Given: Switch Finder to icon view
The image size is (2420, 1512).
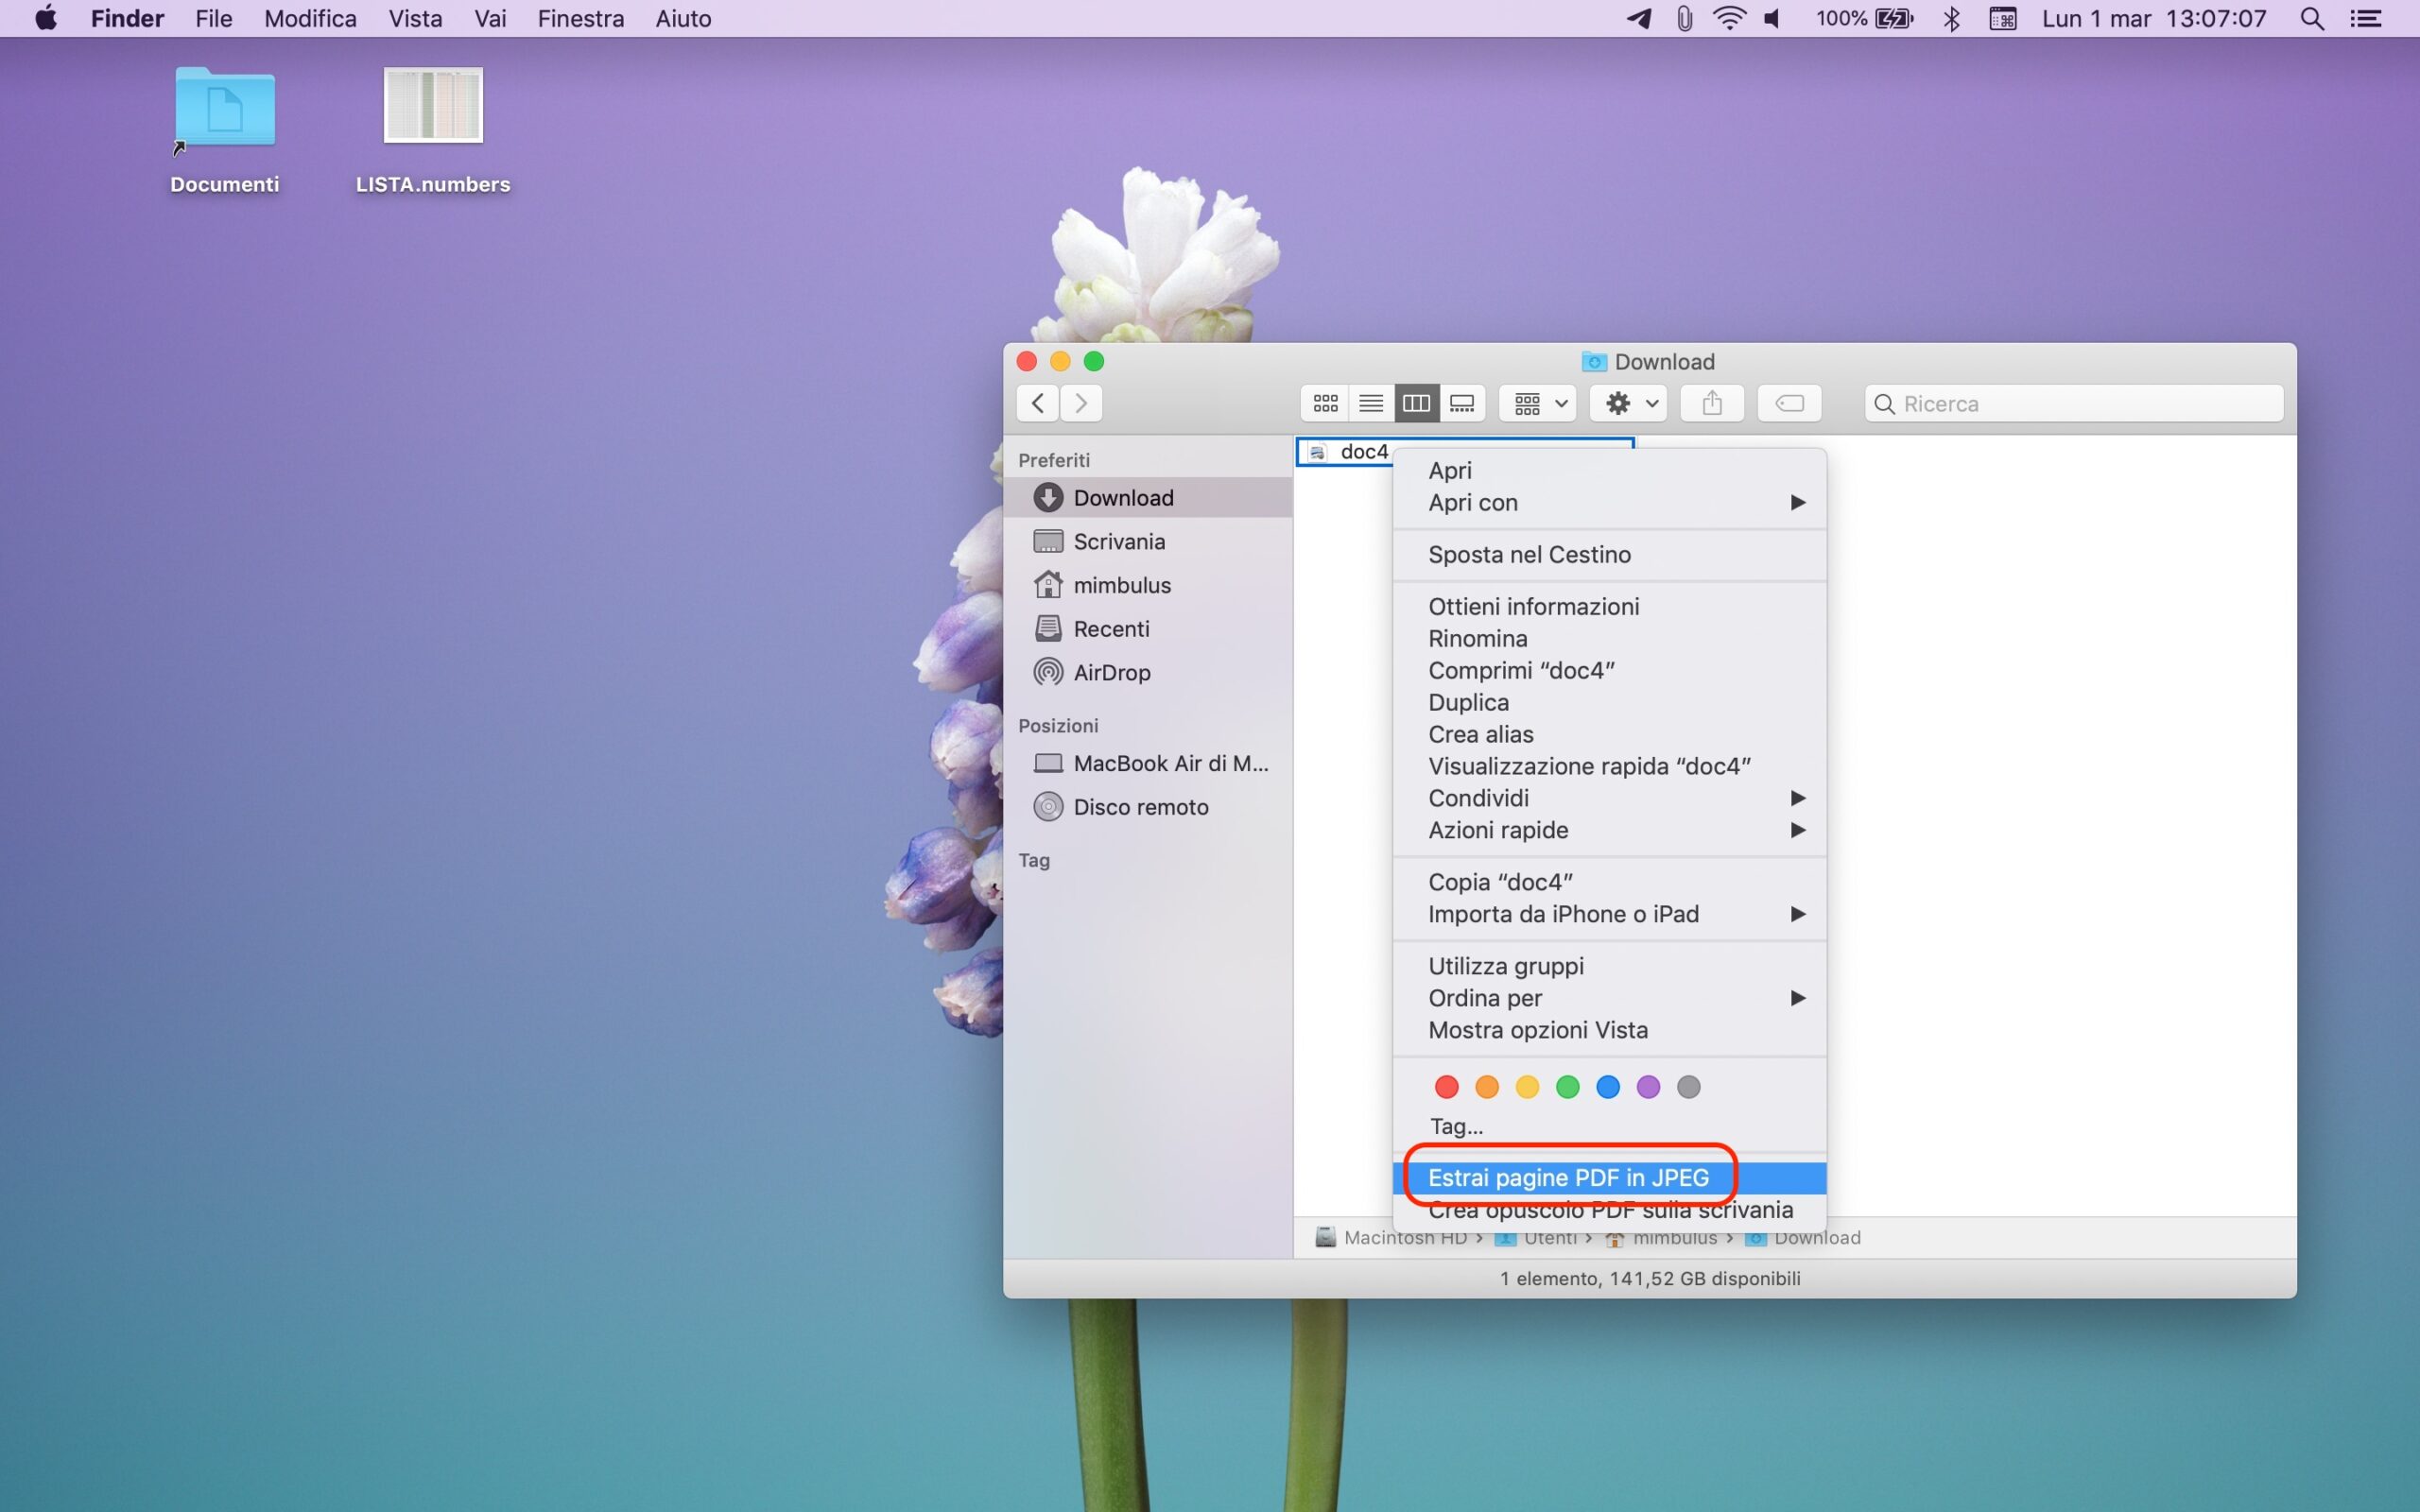Looking at the screenshot, I should click(x=1325, y=403).
